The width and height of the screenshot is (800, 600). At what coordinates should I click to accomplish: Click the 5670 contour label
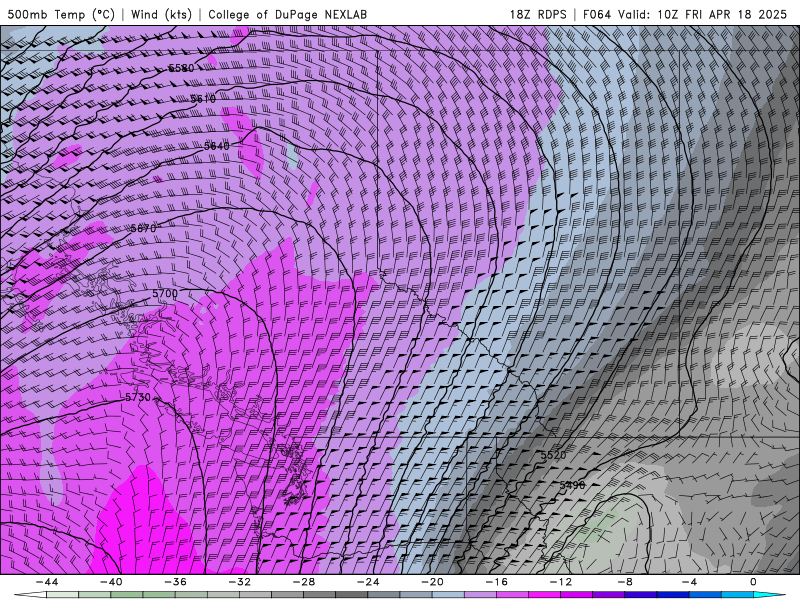[143, 229]
